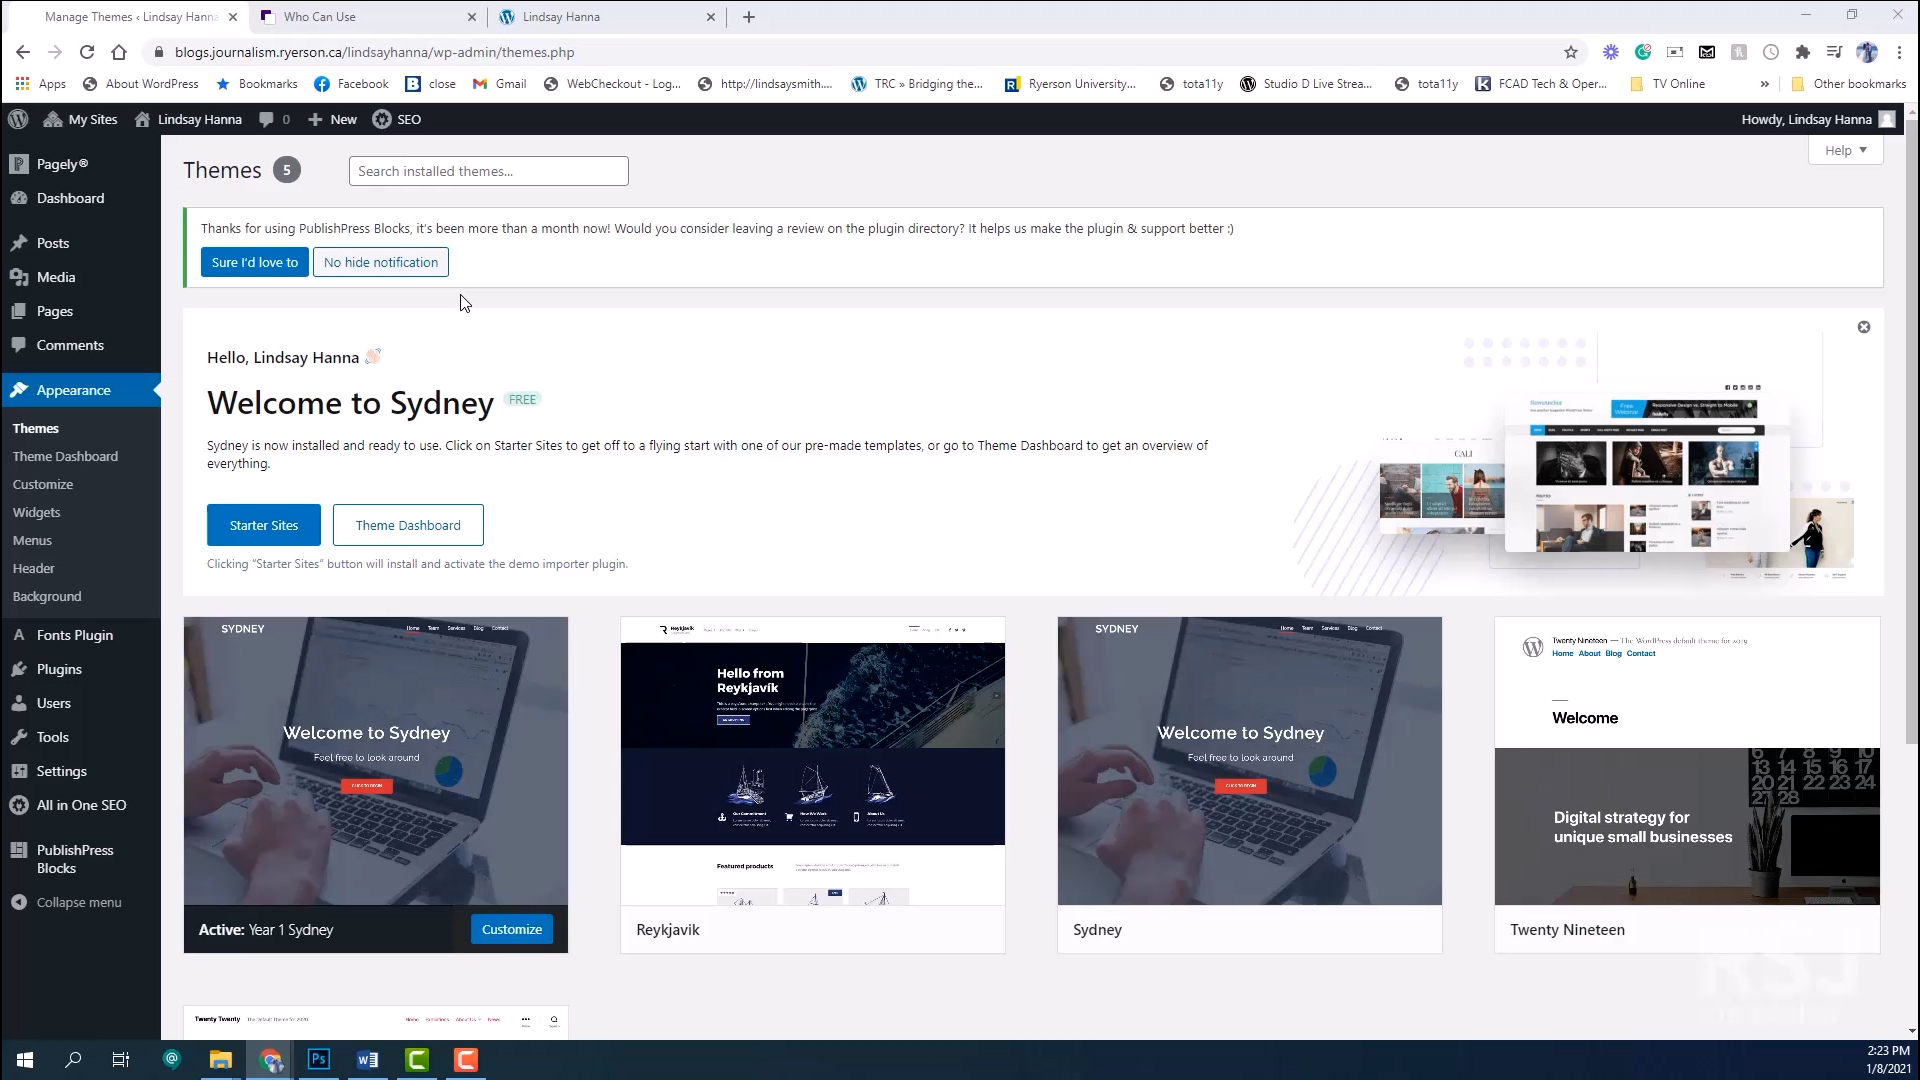Open Theme Dashboard submenu item
The image size is (1920, 1080).
coord(65,456)
